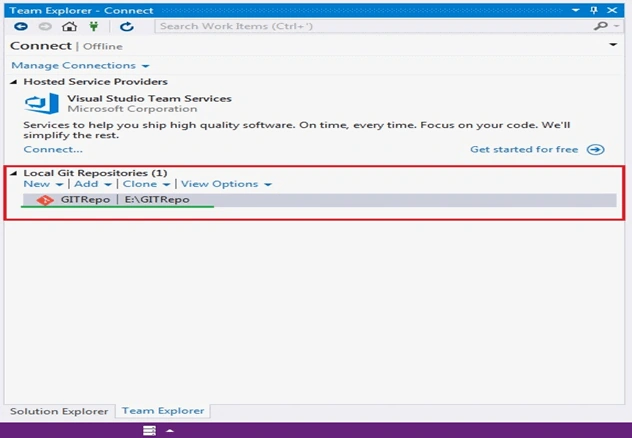Collapse Hosted Service Providers section
Viewport: 632px width, 438px height.
pos(14,82)
